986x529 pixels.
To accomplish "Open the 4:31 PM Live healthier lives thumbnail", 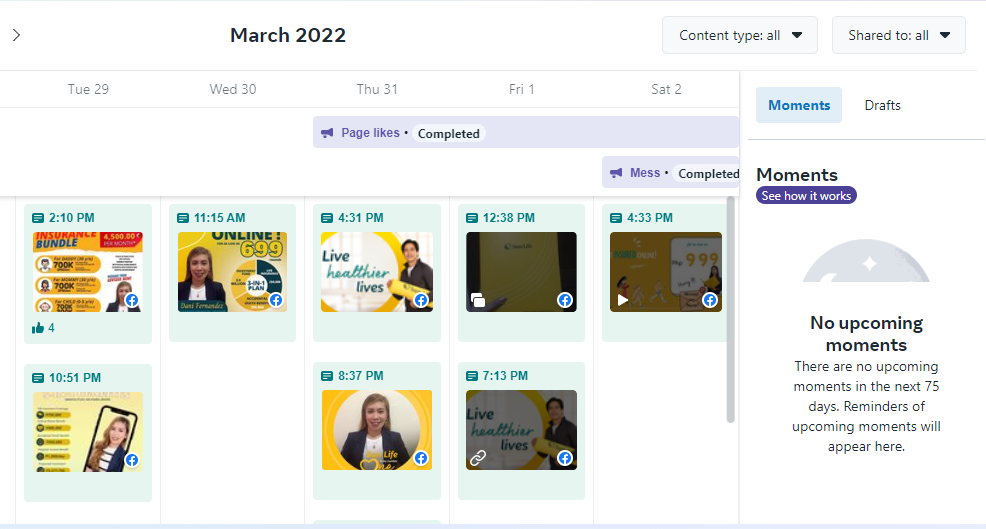I will [377, 272].
